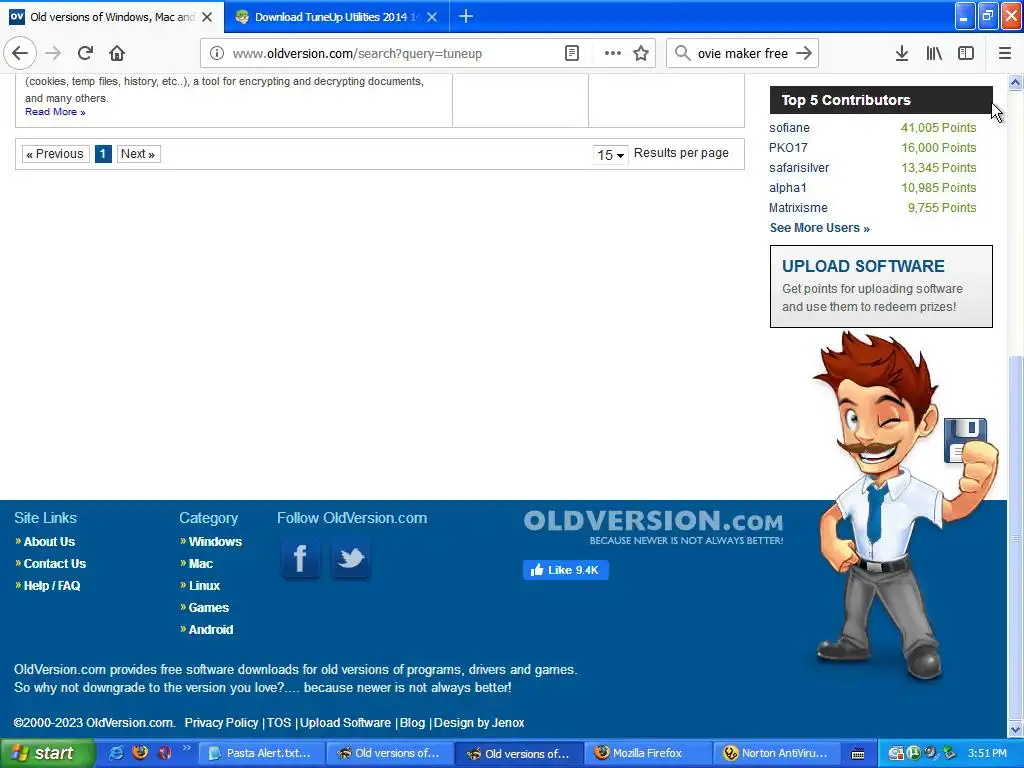Open on-screen keyboard icon on taskbar

[858, 754]
